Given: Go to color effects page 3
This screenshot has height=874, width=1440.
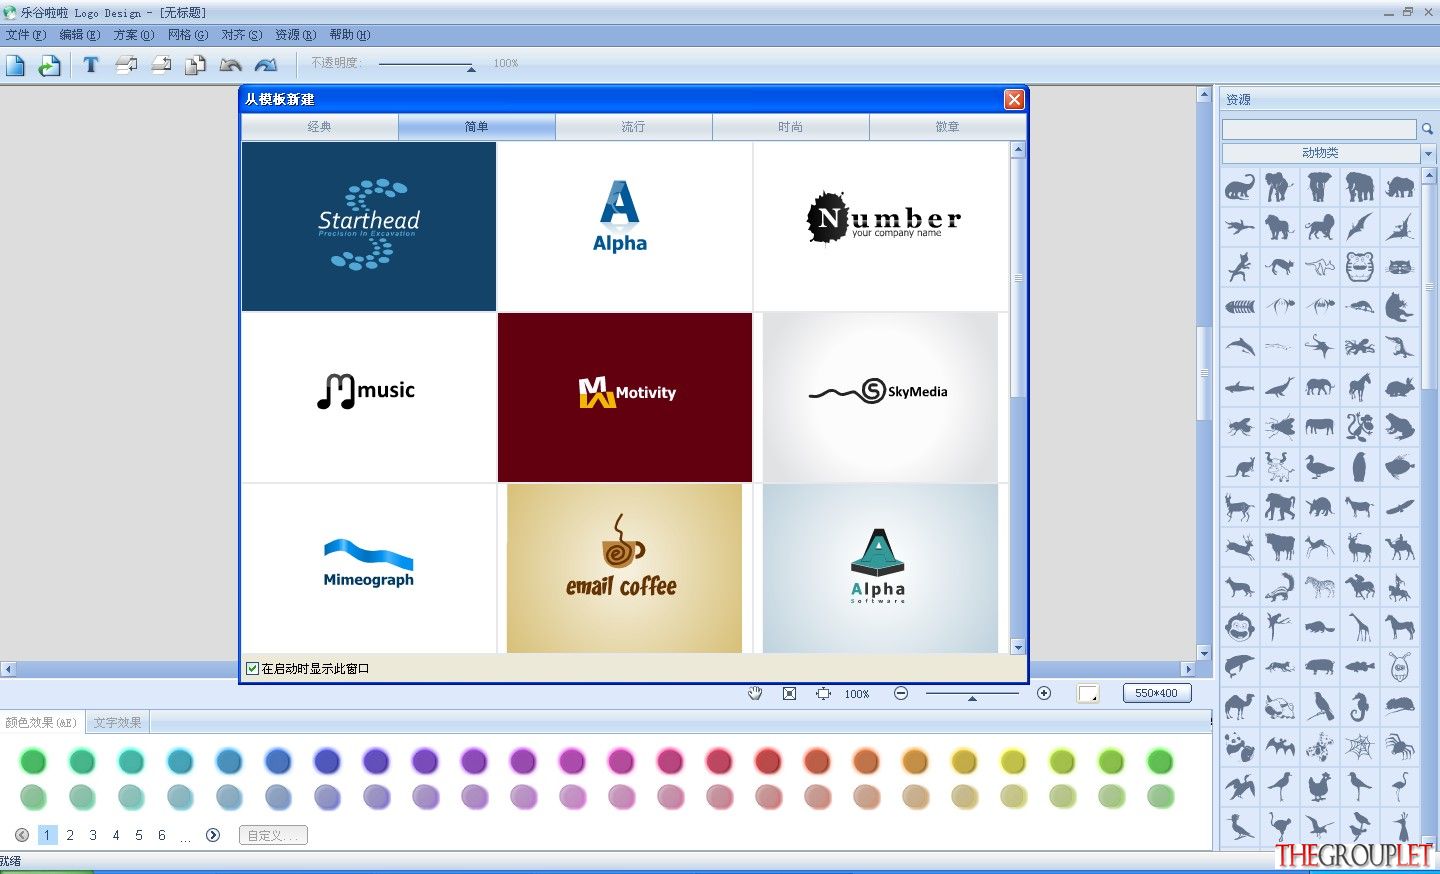Looking at the screenshot, I should (93, 835).
